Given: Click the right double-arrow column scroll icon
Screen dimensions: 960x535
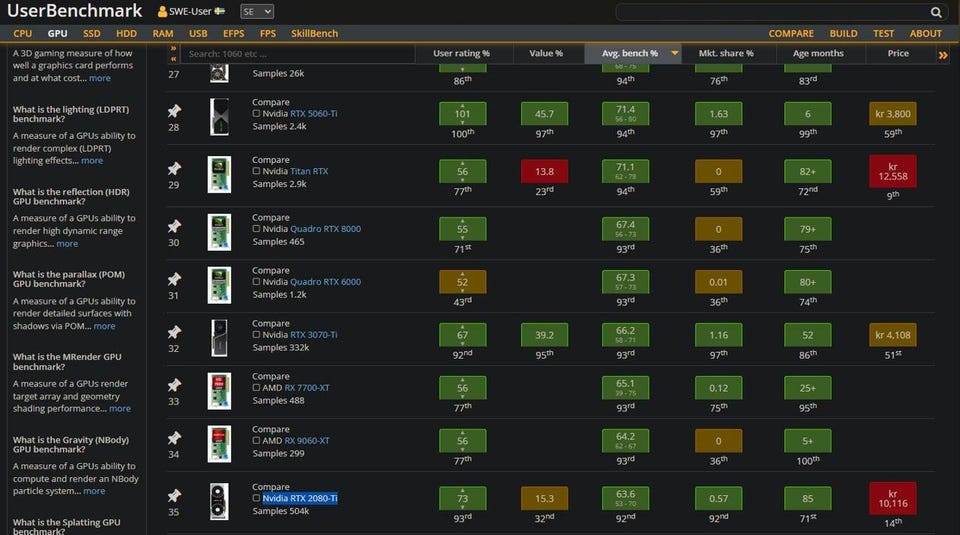Looking at the screenshot, I should click(942, 54).
